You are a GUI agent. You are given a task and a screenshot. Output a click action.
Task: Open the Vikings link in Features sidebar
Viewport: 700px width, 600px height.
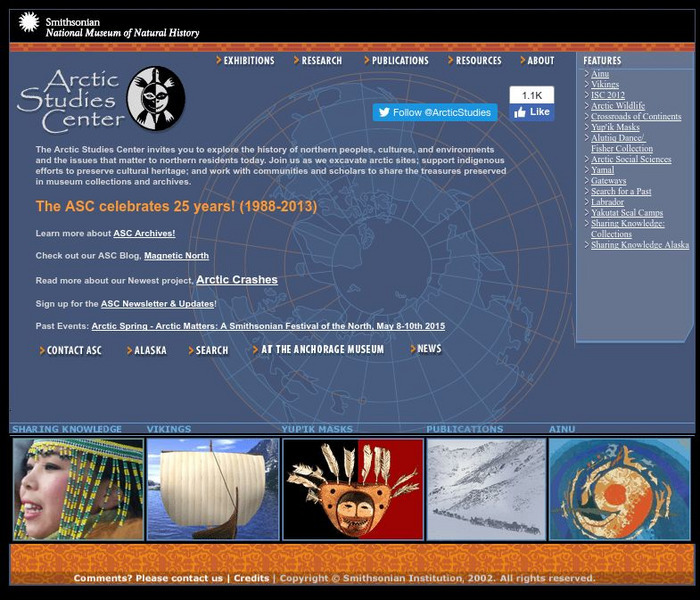point(605,84)
